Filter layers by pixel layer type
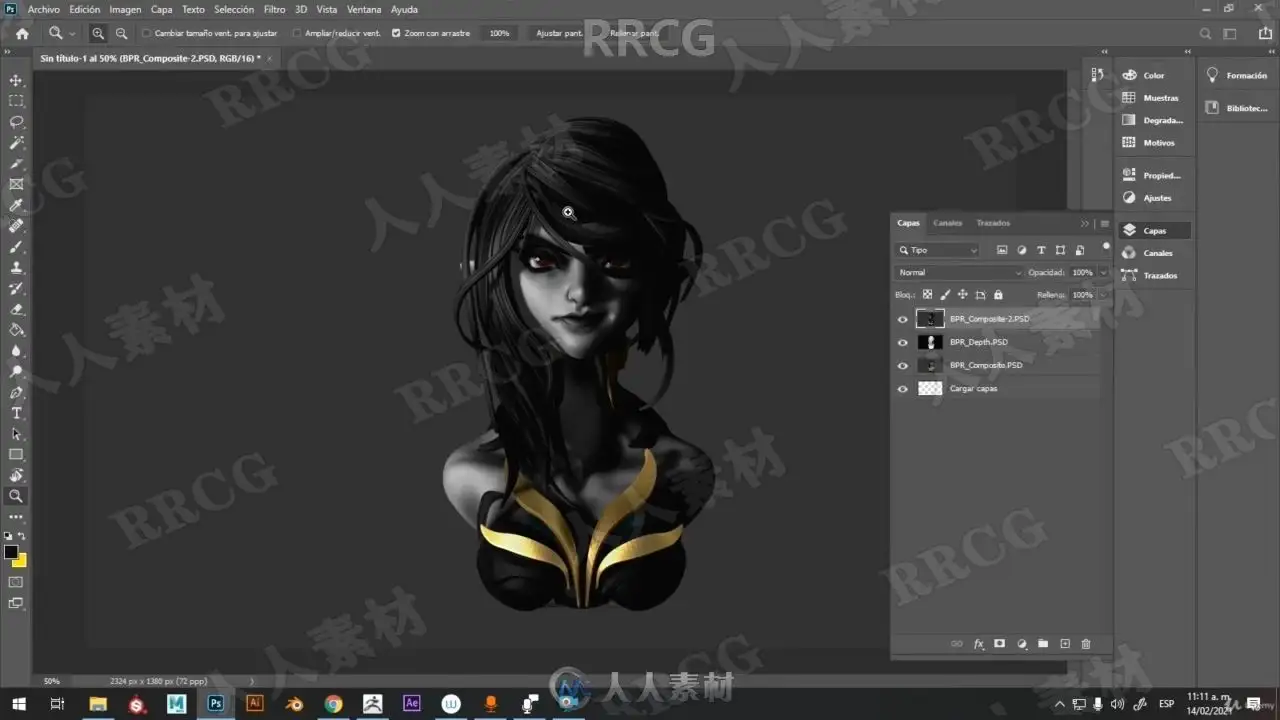1280x720 pixels. click(x=1002, y=250)
